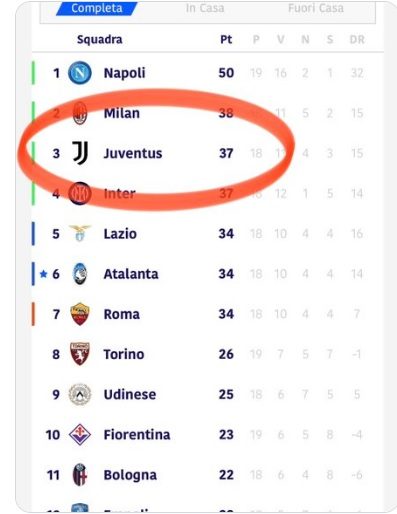
Task: Open the Juventus team name link
Action: pos(133,153)
